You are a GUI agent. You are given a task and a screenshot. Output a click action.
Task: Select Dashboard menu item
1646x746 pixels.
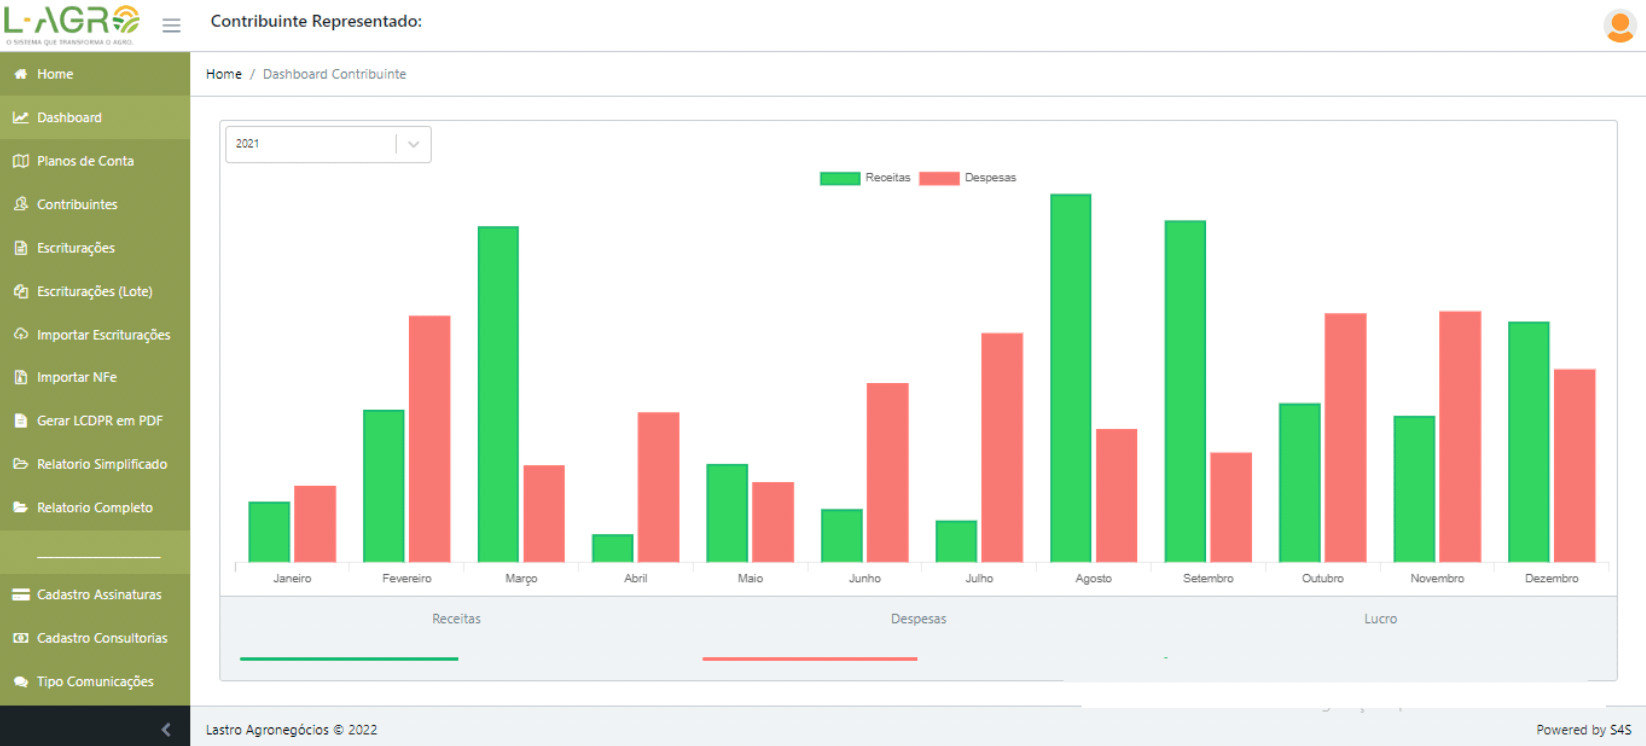(95, 117)
